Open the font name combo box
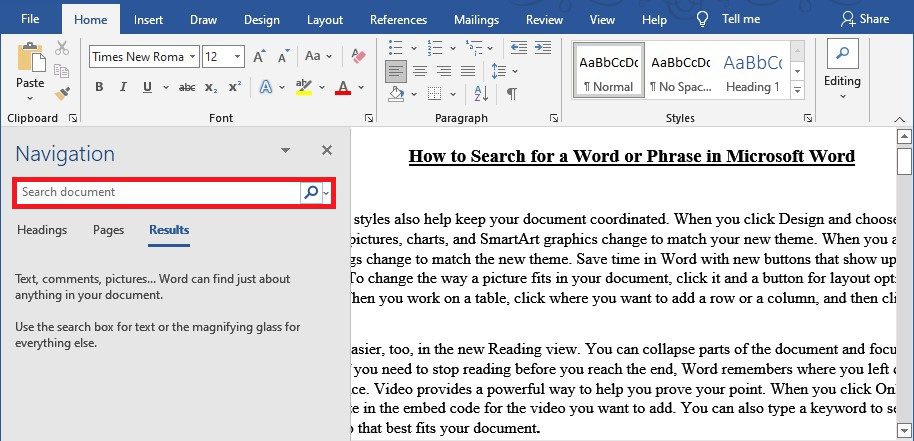Screen dimensions: 914x441 coord(145,57)
